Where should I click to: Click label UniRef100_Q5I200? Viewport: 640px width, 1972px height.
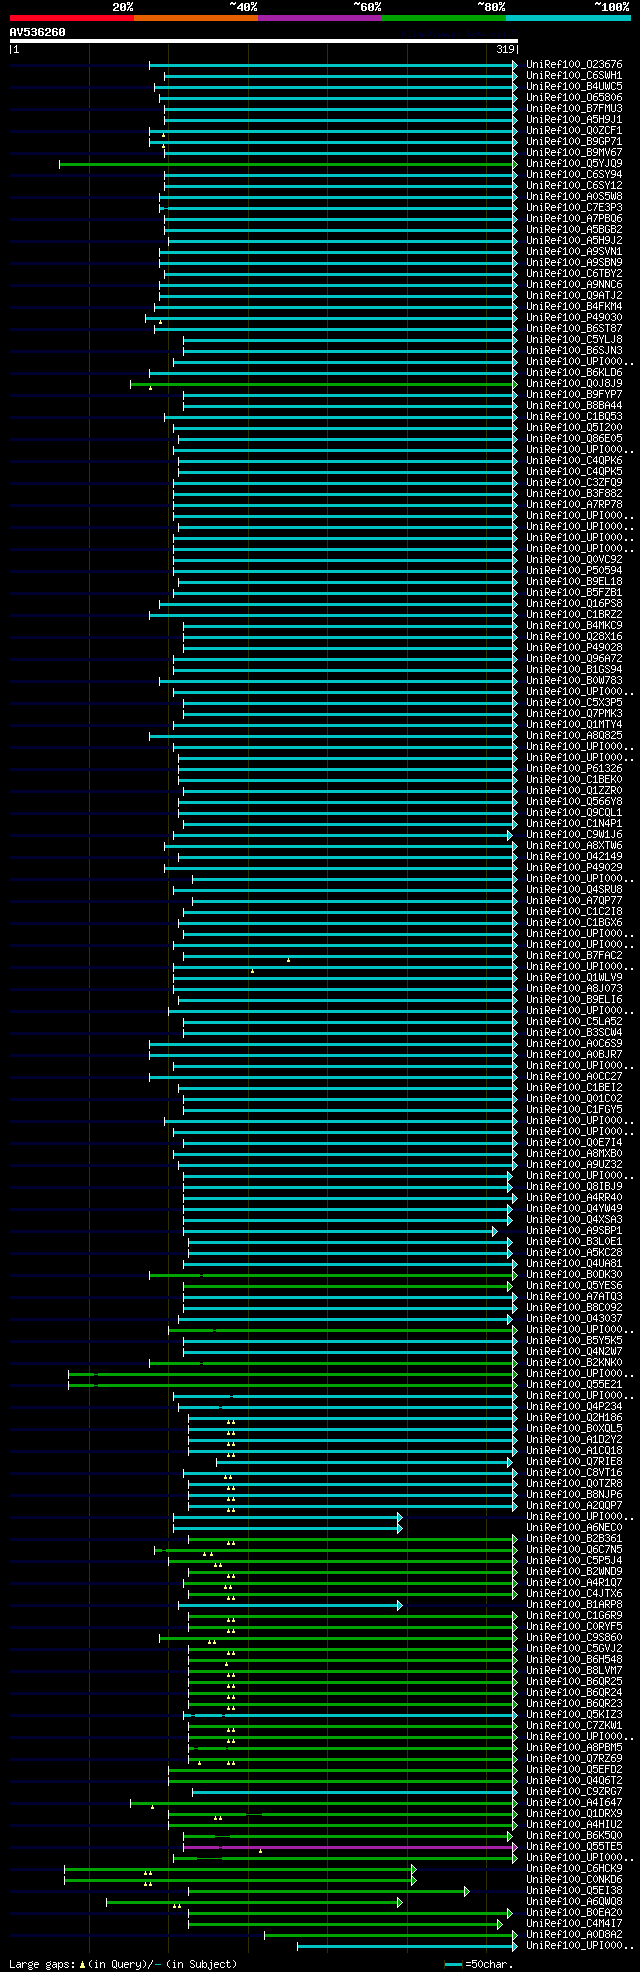tap(574, 428)
